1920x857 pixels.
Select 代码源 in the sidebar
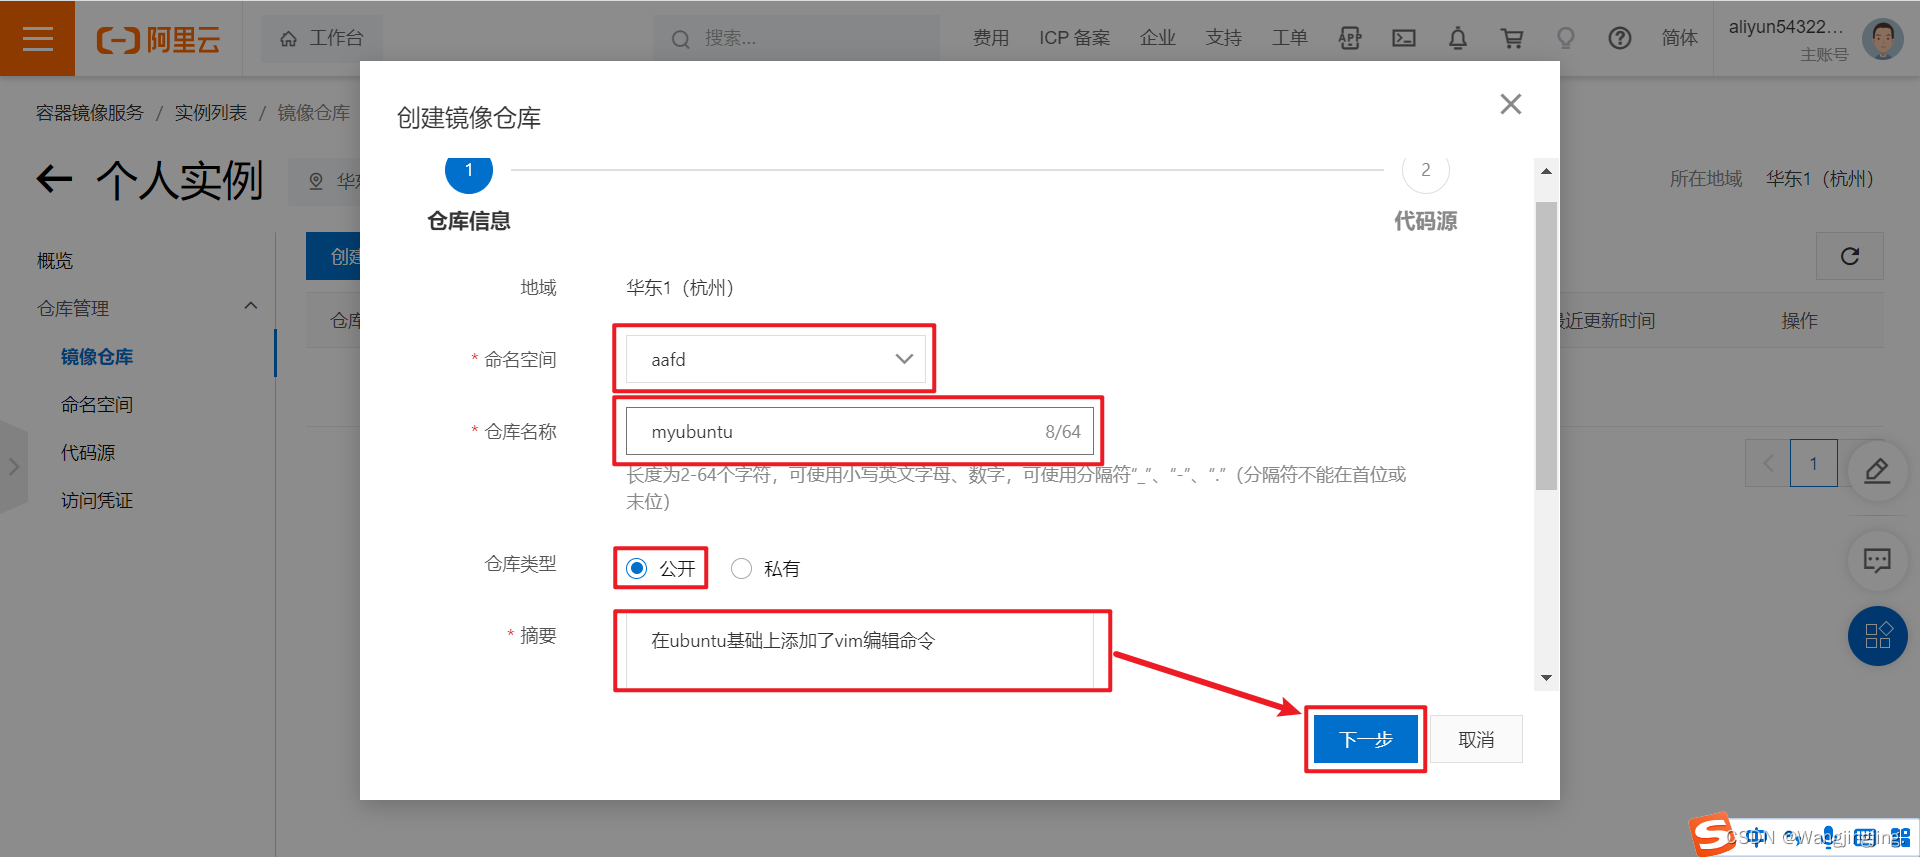(x=88, y=453)
